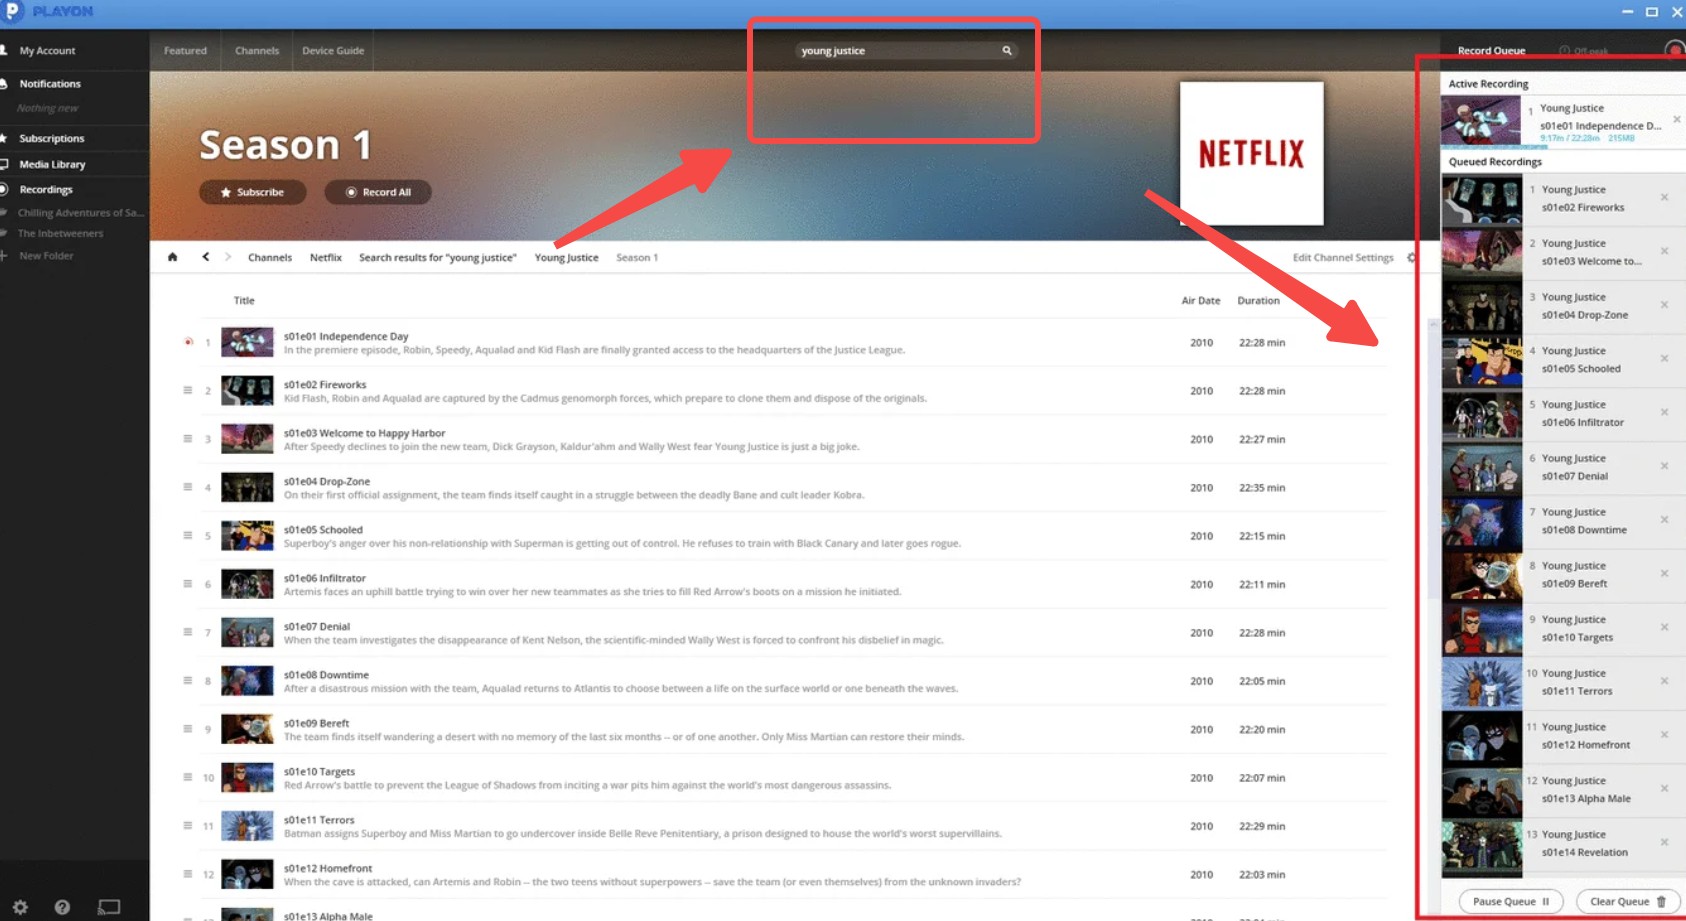Screen dimensions: 1686x921
Task: Open the help question mark icon
Action: click(x=62, y=907)
